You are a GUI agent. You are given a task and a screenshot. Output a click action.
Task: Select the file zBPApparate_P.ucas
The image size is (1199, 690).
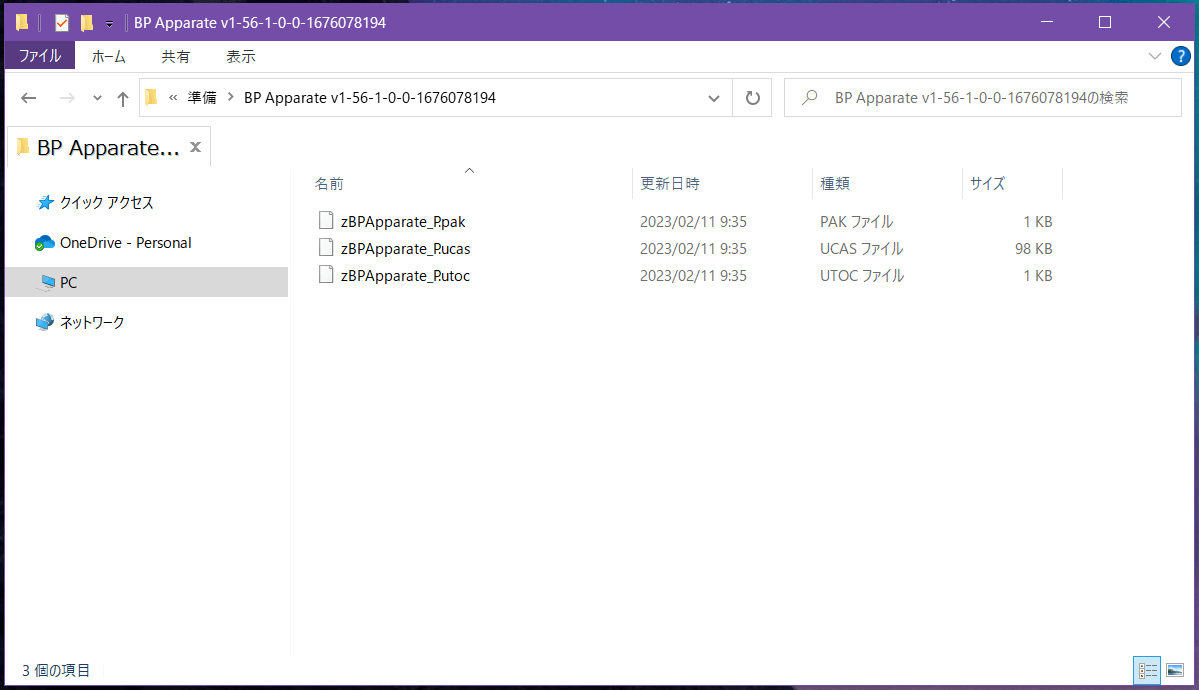[405, 249]
